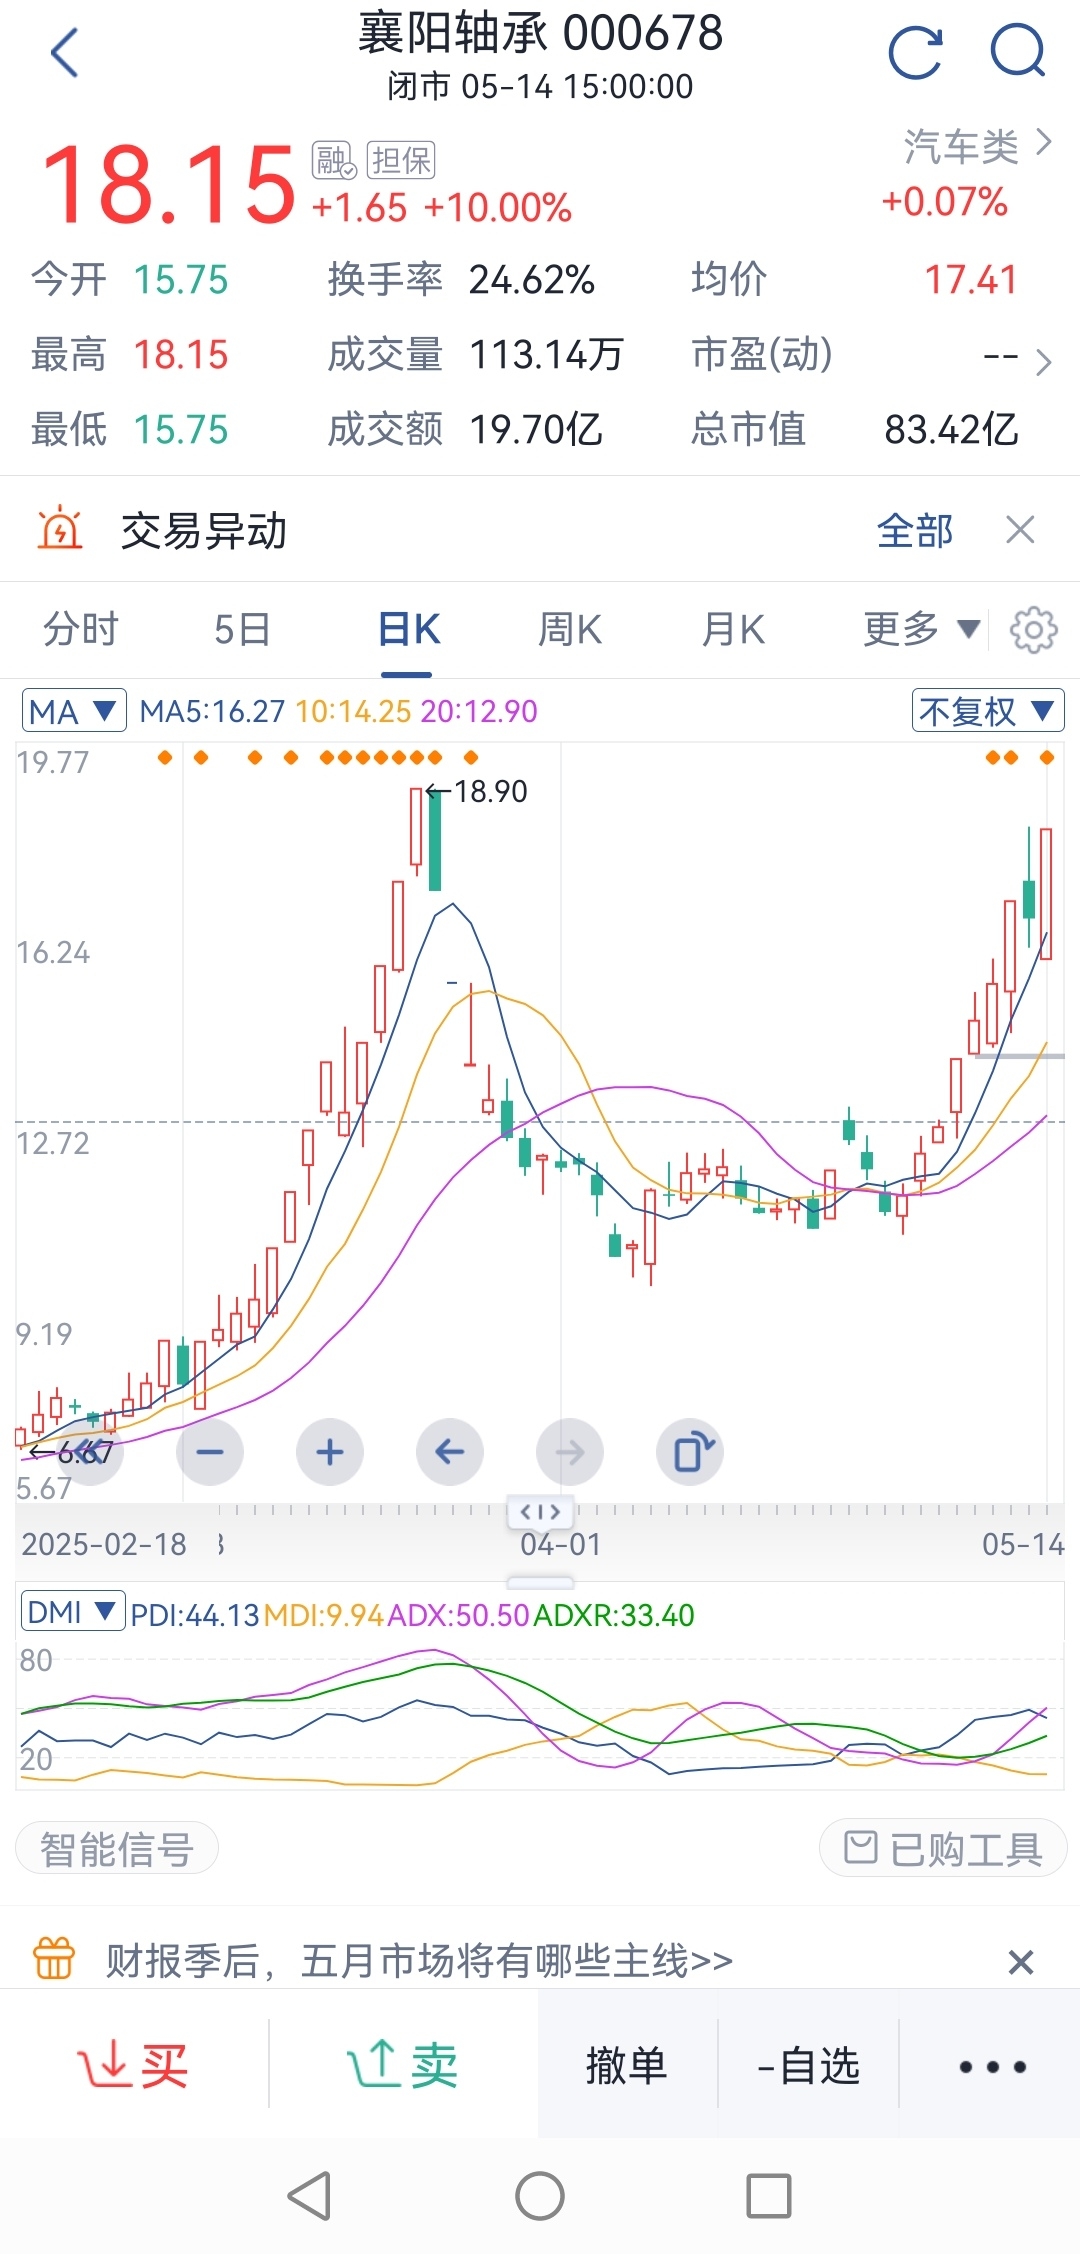Rotate chart to landscape view
1080x2254 pixels.
pyautogui.click(x=690, y=1452)
